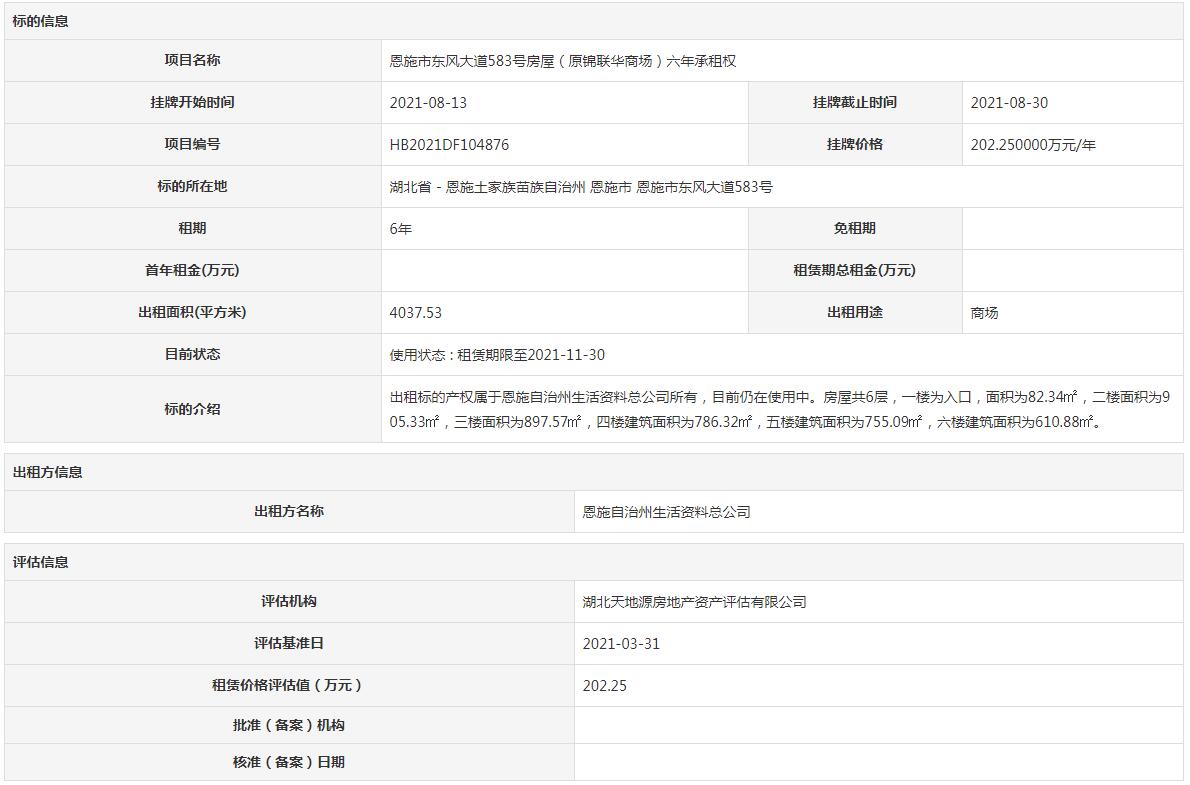Select appraisal value 202.25
Viewport: 1190px width, 785px height.
click(x=605, y=686)
